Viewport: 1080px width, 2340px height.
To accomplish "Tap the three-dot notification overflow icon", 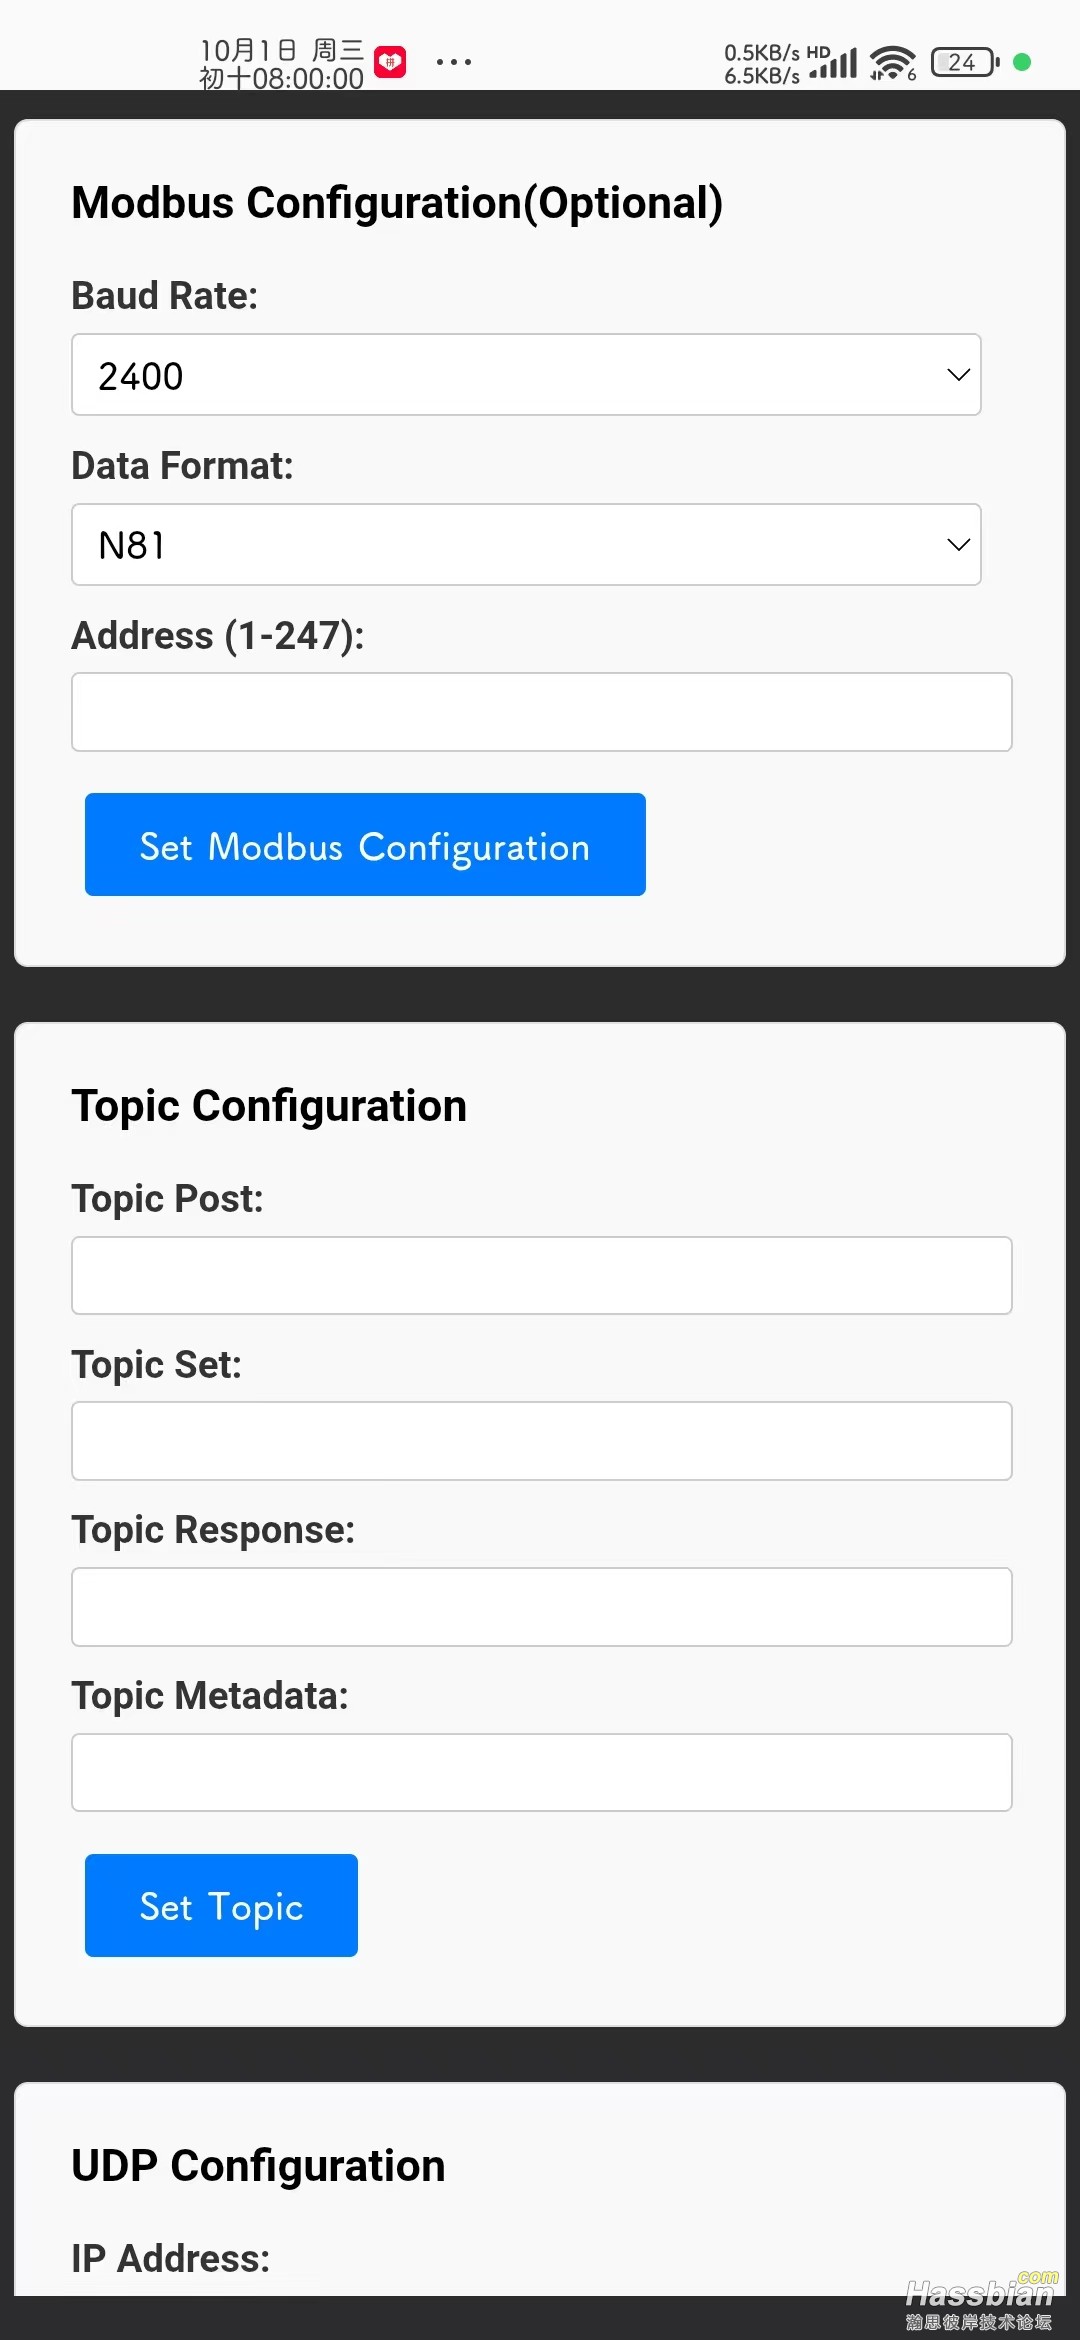I will pos(454,62).
